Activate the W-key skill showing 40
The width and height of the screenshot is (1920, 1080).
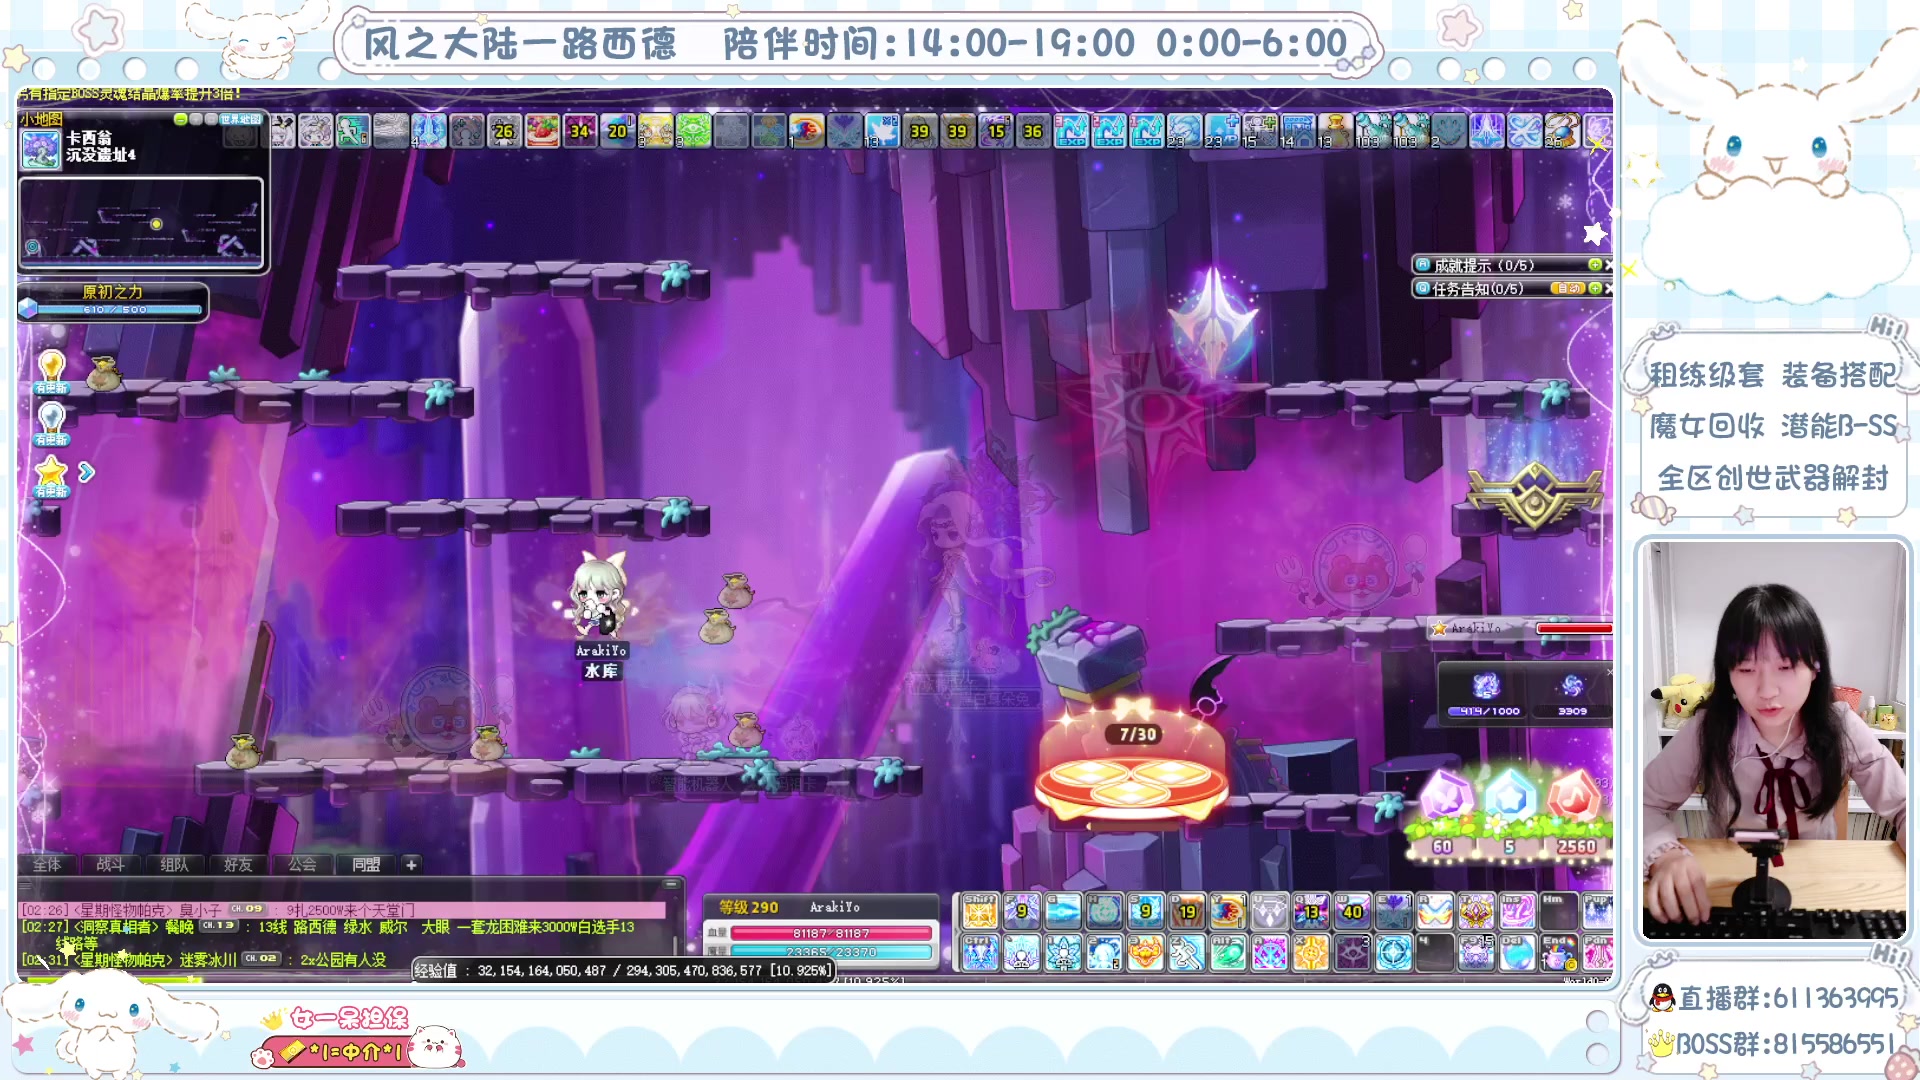point(1352,911)
